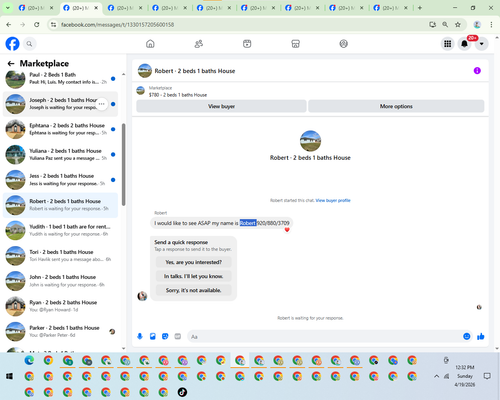Open the Facebook search icon
This screenshot has width=500, height=400.
tap(29, 44)
